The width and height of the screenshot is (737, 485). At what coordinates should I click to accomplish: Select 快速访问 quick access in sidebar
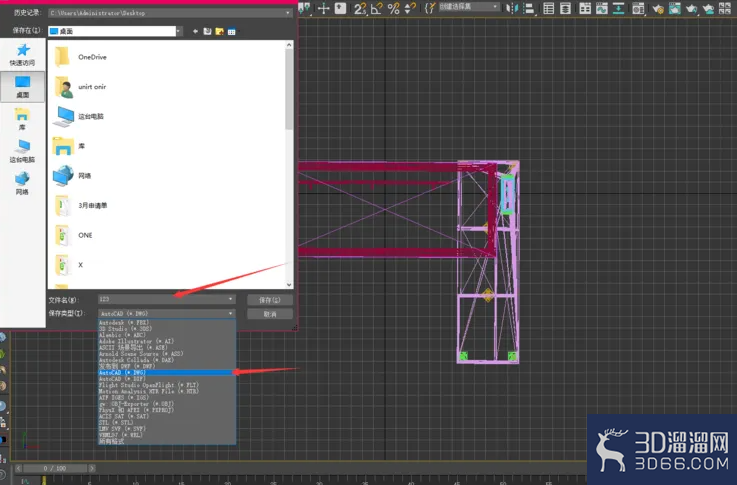click(23, 55)
